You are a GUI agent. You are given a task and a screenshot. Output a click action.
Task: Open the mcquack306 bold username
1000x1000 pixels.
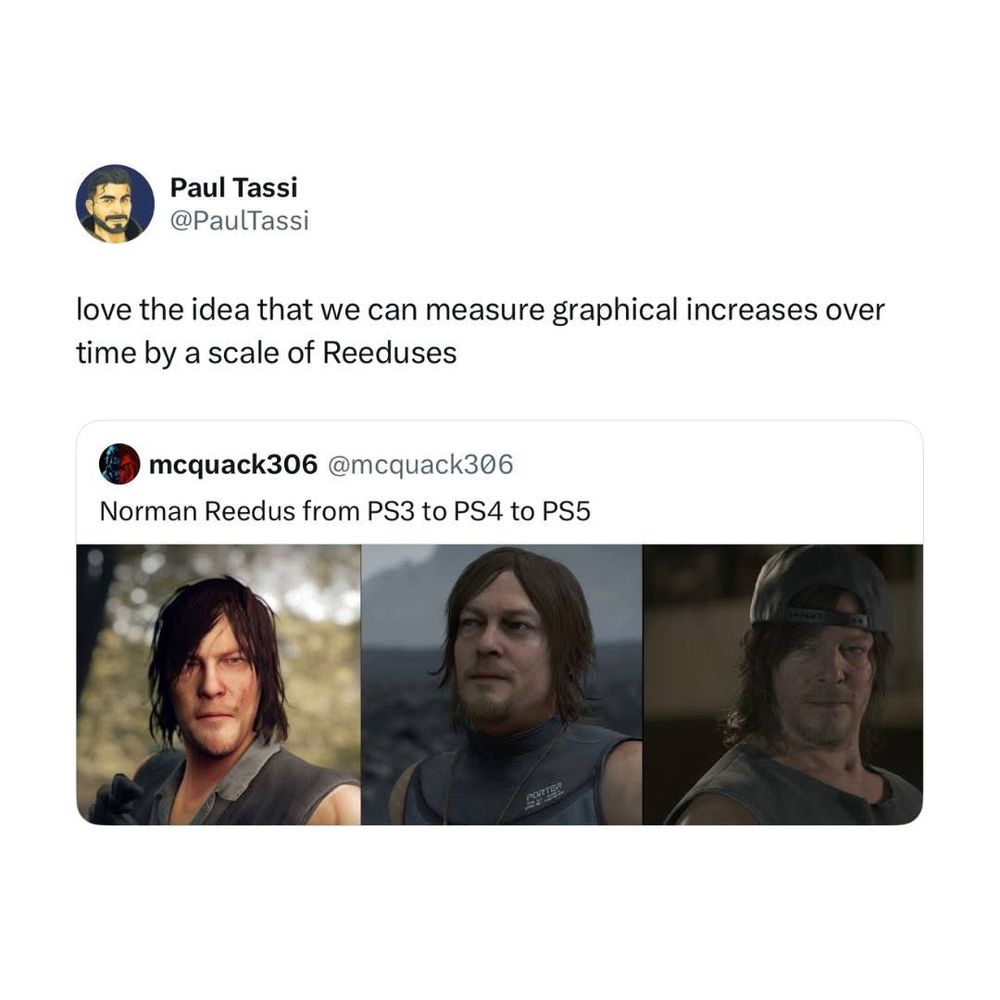pos(233,464)
